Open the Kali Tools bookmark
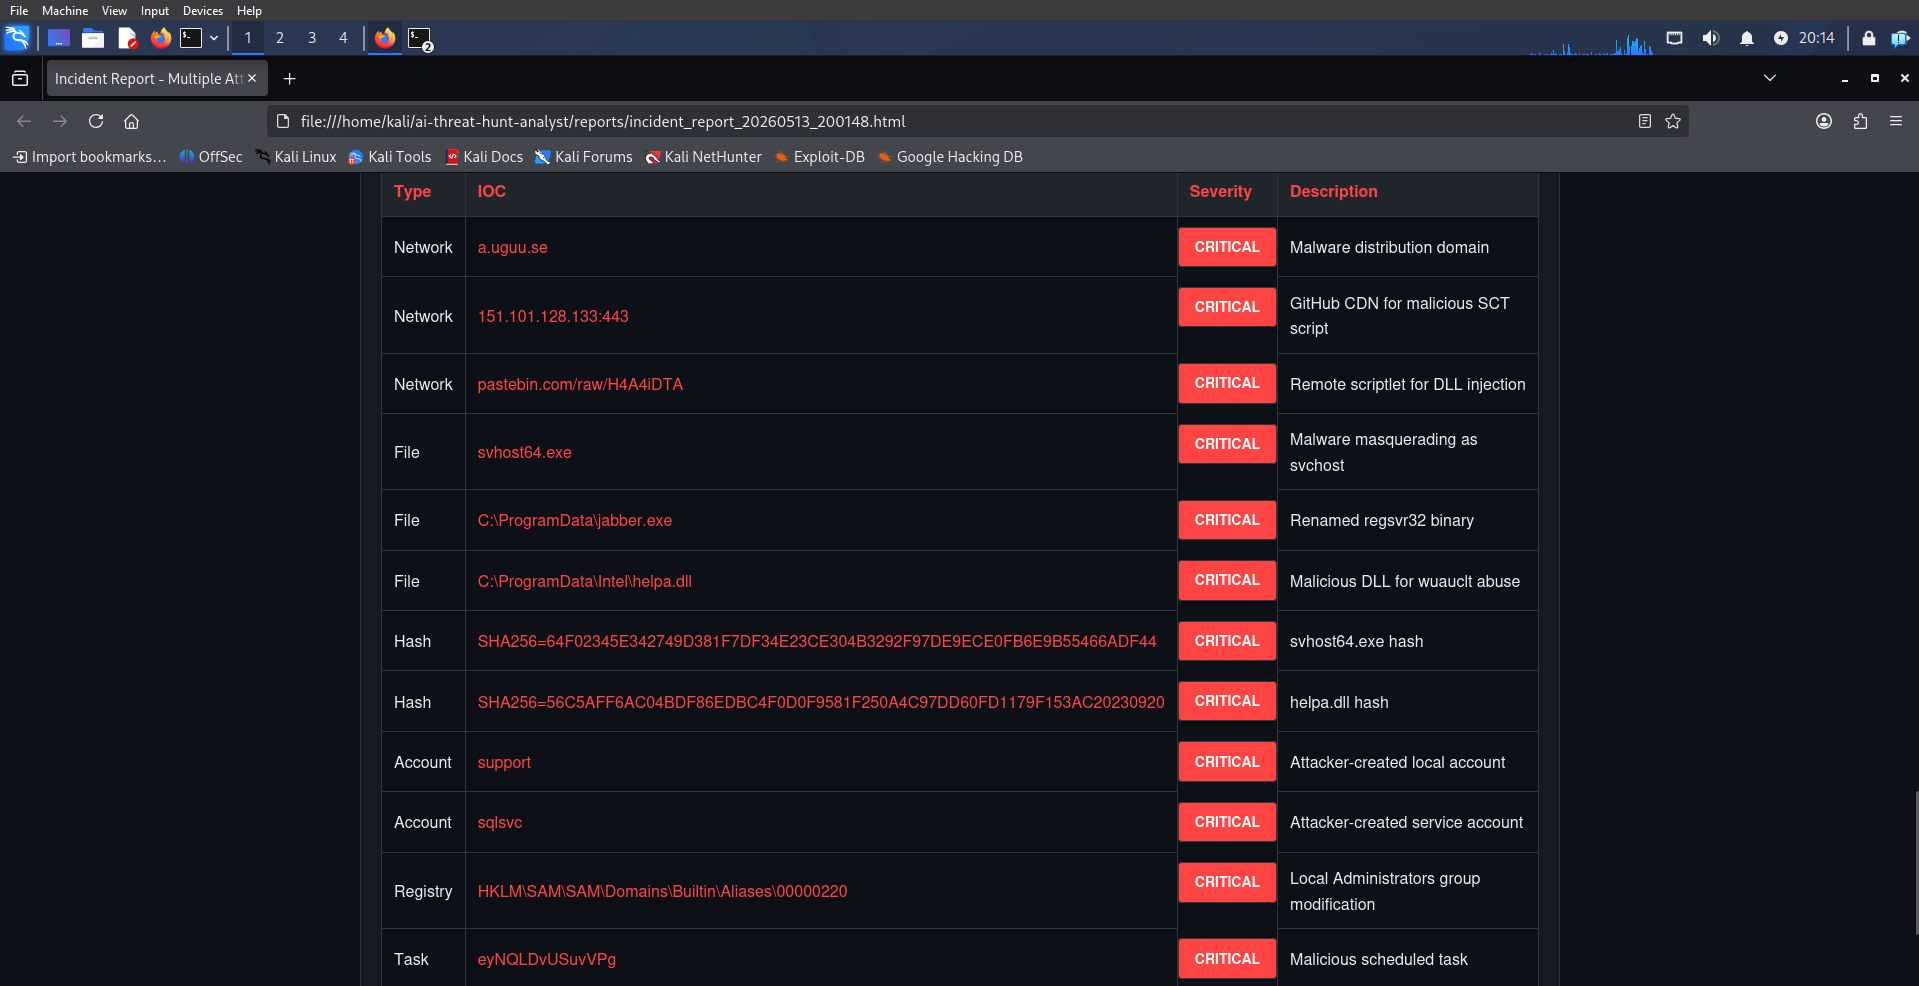The image size is (1919, 986). tap(390, 157)
